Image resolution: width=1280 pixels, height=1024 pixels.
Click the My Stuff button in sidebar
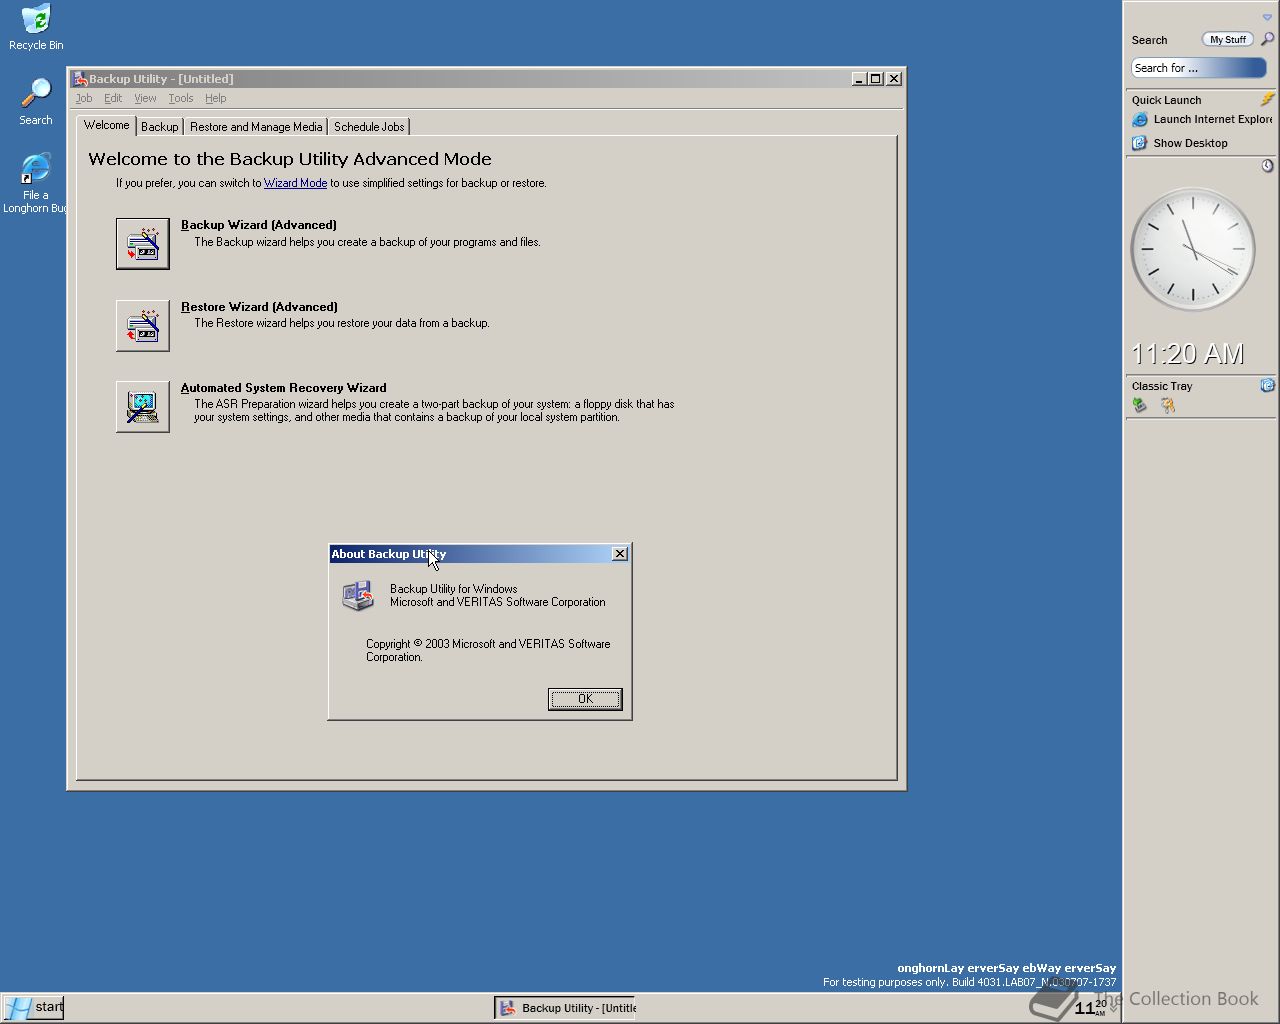point(1227,39)
